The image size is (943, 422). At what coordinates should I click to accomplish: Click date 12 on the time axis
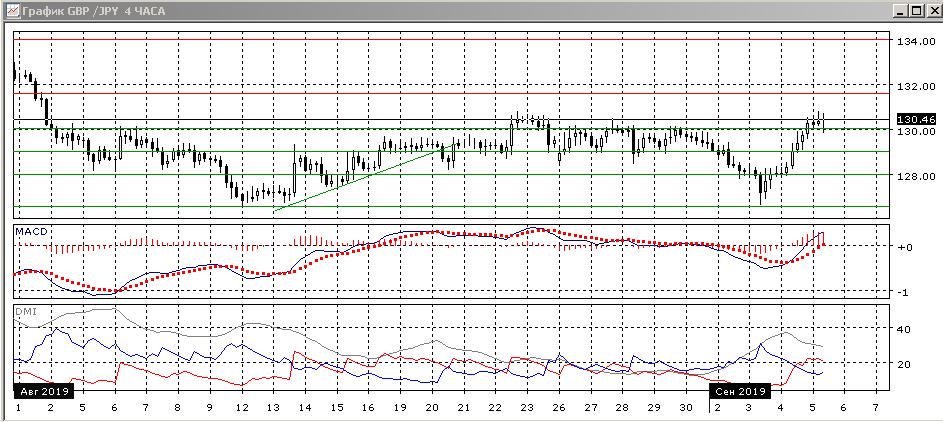point(242,408)
